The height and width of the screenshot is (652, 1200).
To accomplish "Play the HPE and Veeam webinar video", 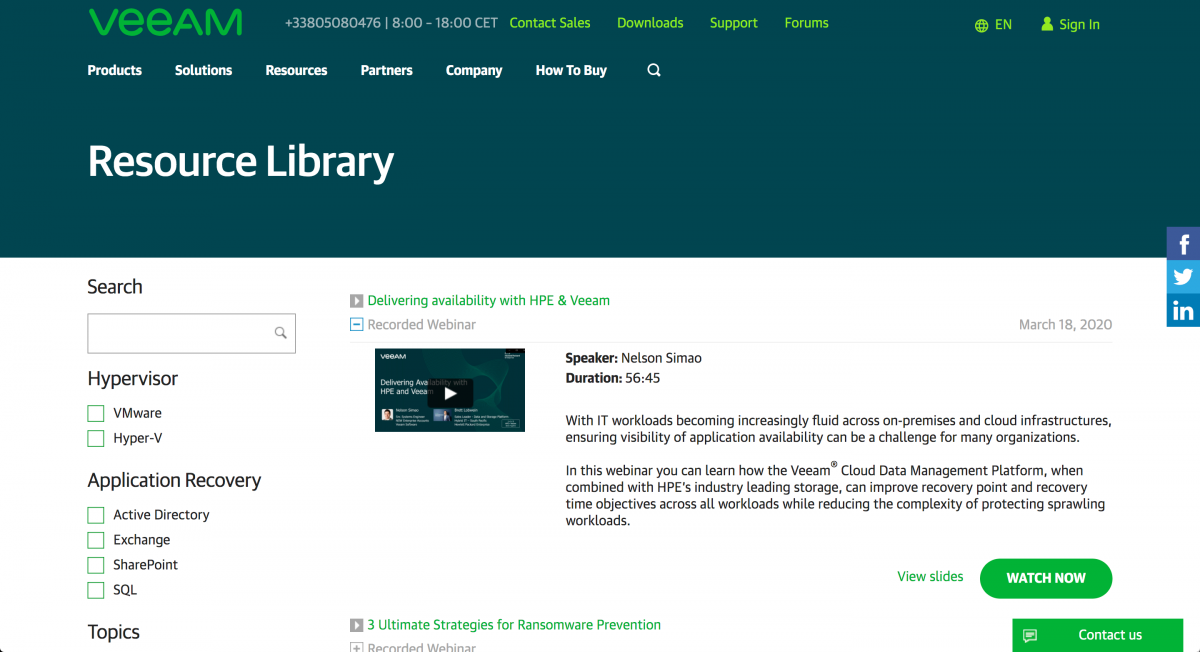I will 450,392.
